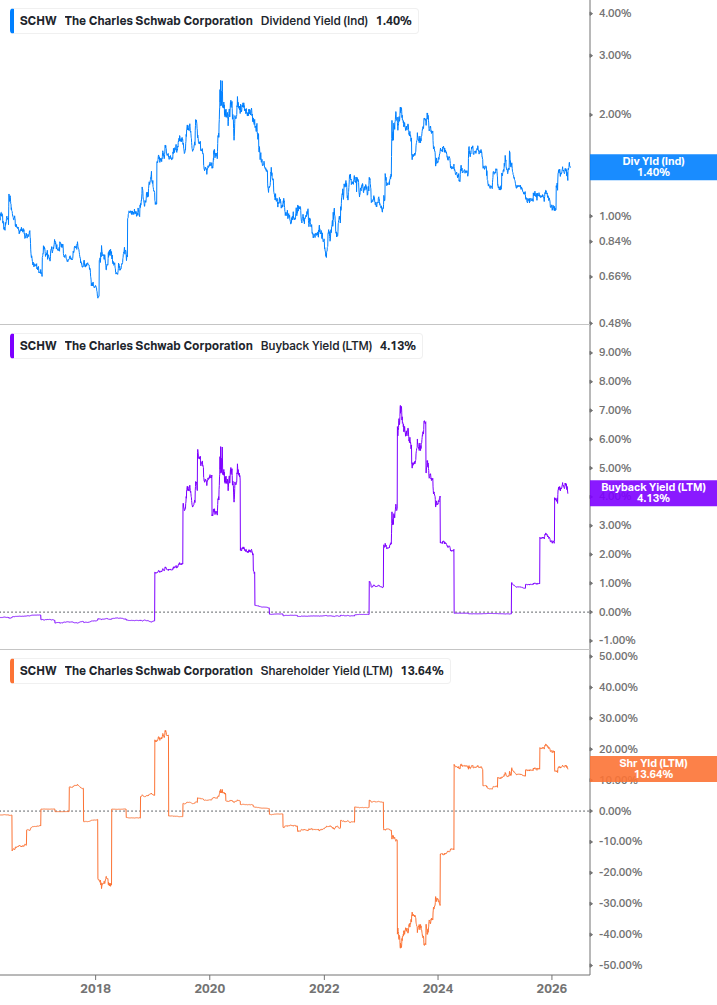Click the 13.64% value in the Shareholder Yield legend
Image resolution: width=717 pixels, height=1005 pixels.
tap(422, 671)
